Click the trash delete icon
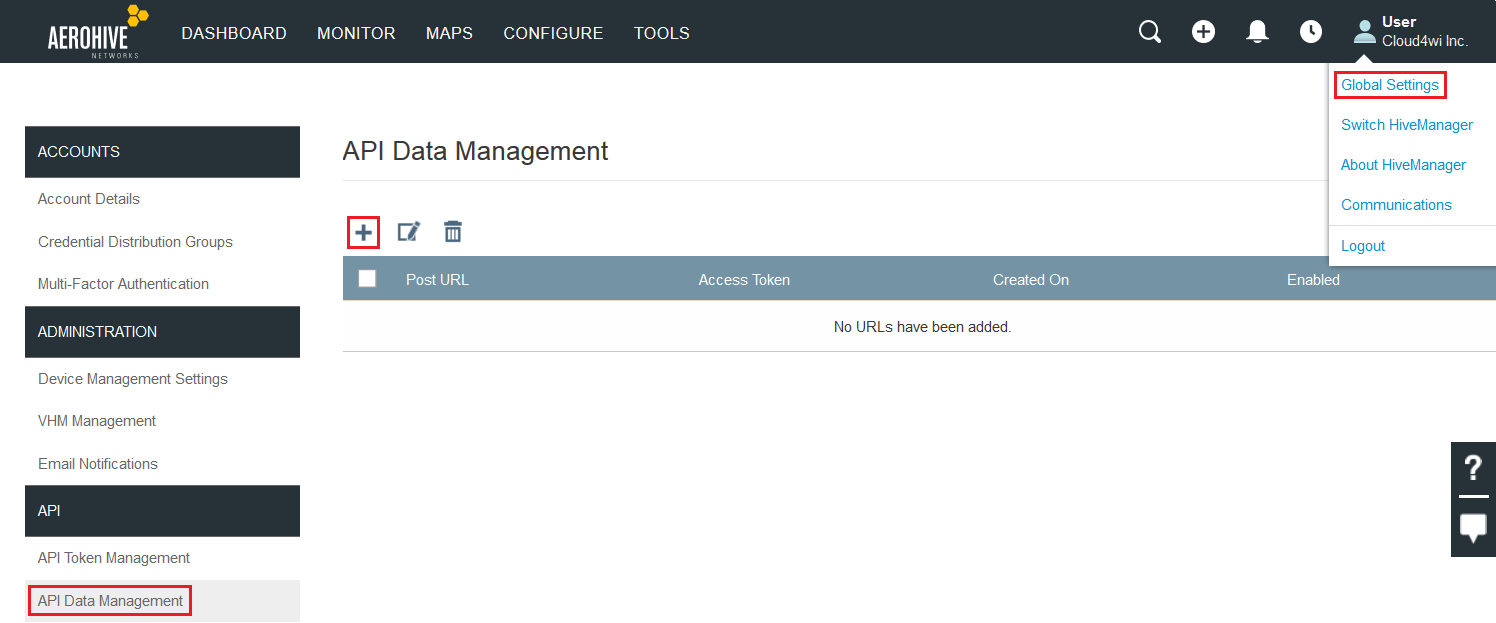 click(x=453, y=232)
